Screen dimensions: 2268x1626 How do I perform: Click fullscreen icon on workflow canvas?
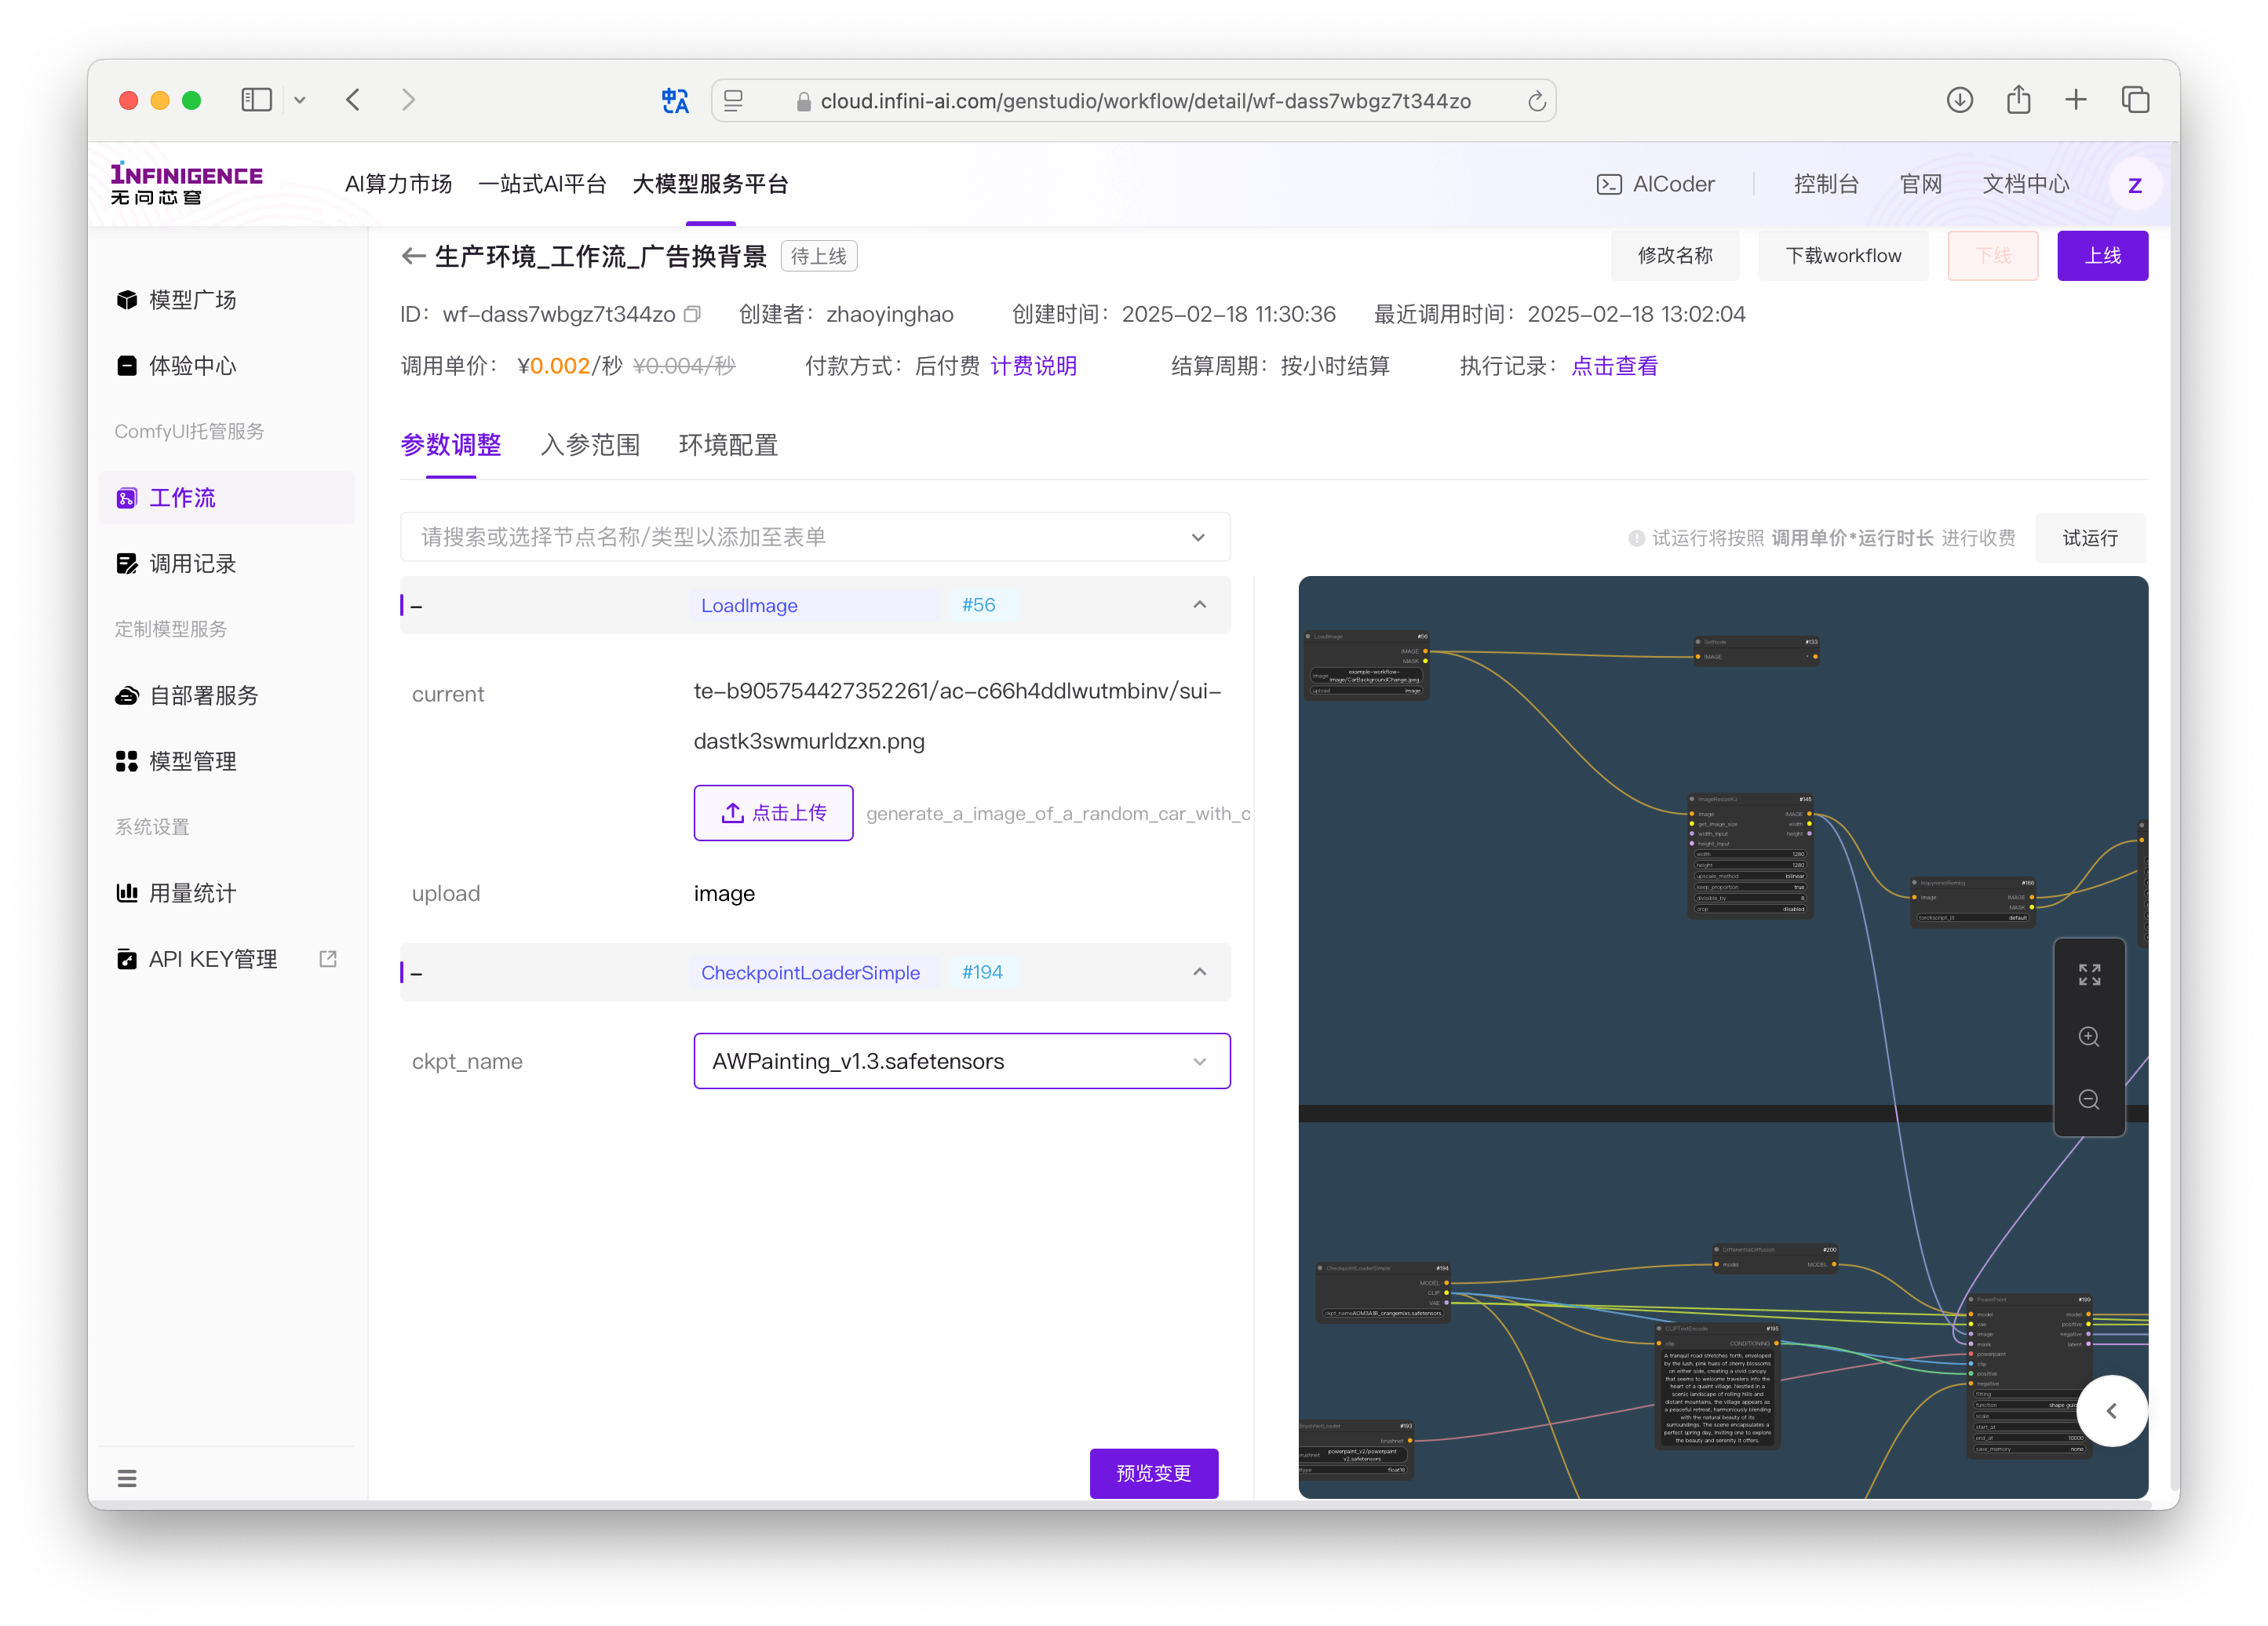click(x=2088, y=974)
